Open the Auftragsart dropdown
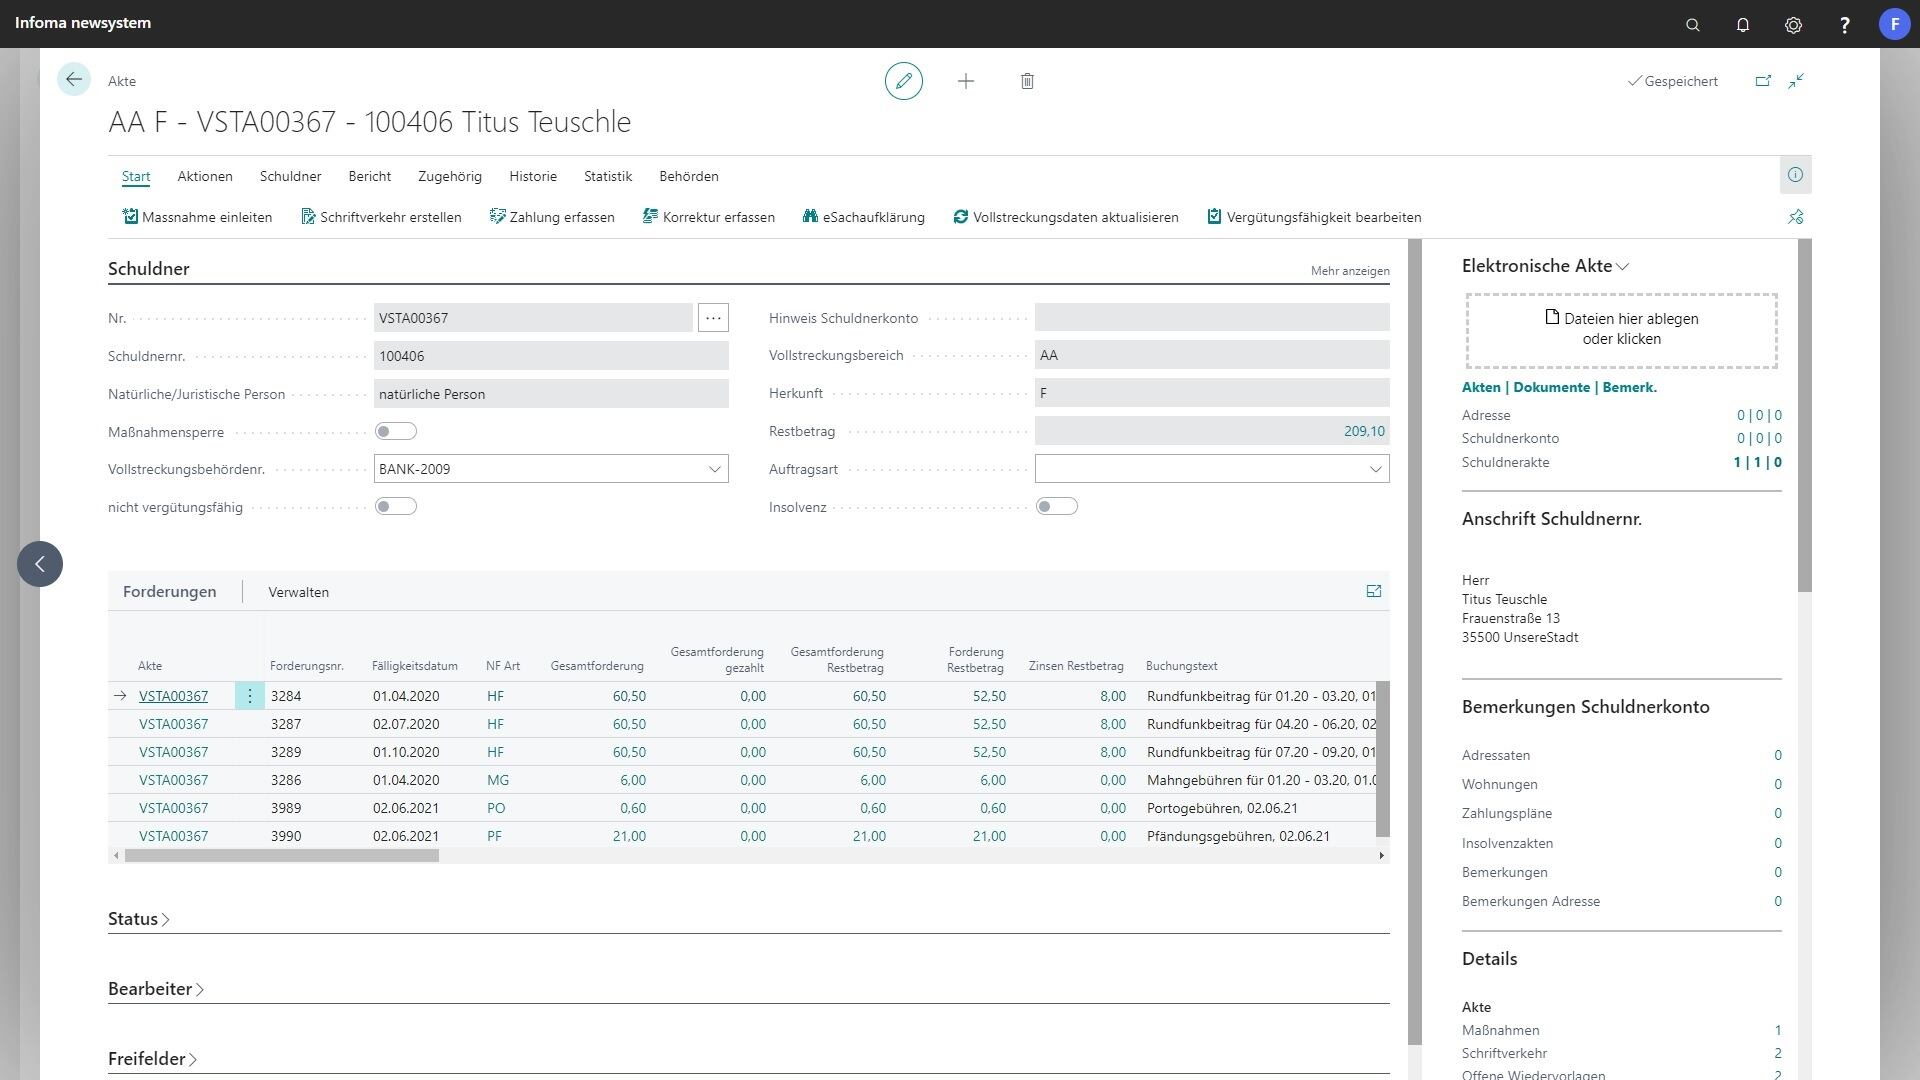 [1375, 469]
